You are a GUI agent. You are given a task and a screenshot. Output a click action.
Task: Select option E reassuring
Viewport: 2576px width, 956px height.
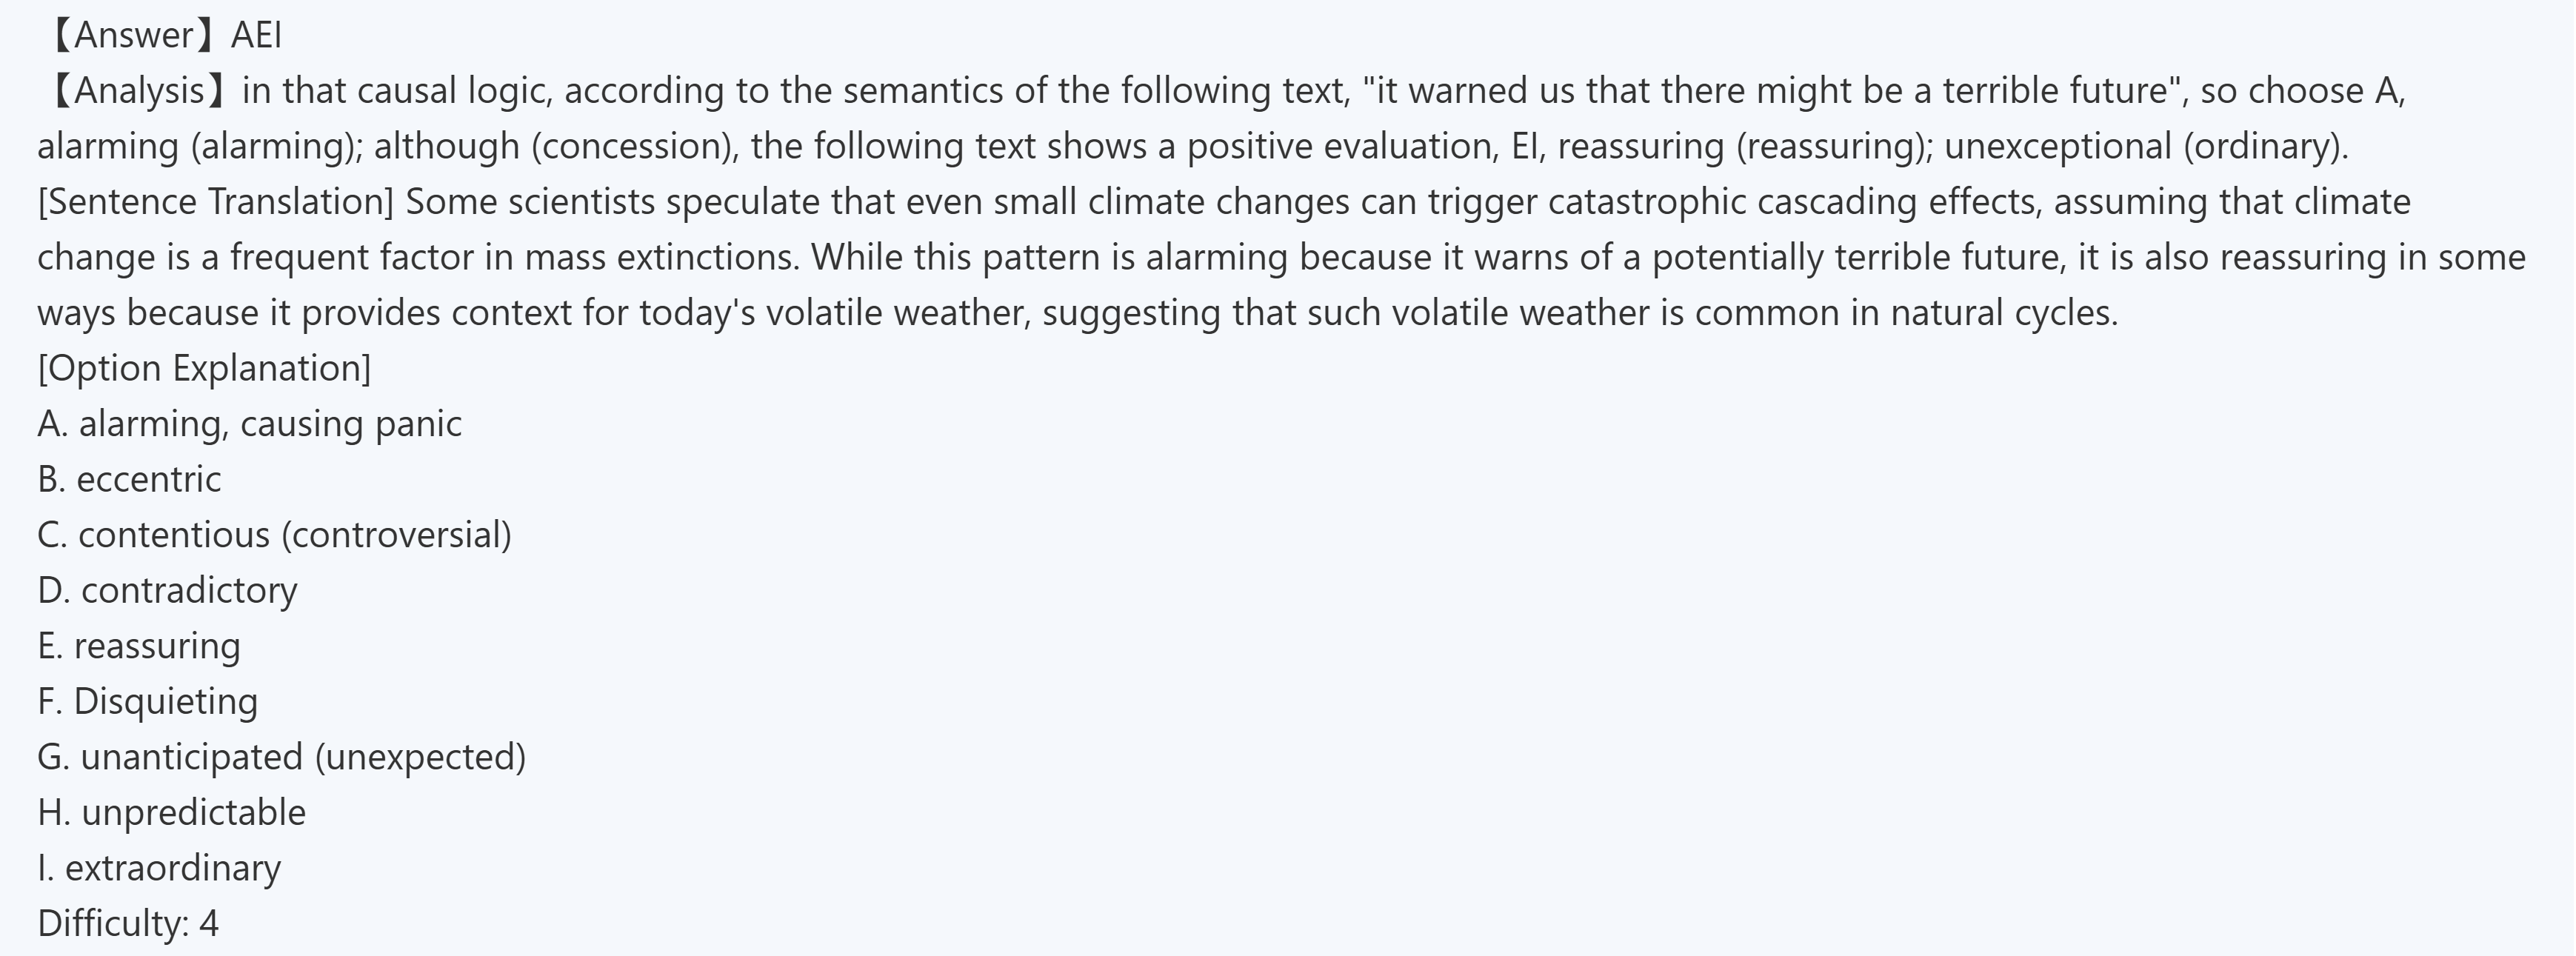(139, 646)
